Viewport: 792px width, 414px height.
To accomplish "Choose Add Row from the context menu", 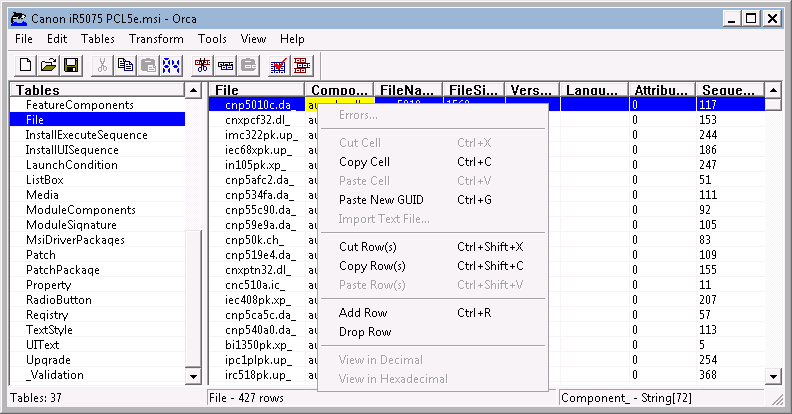I will (363, 313).
